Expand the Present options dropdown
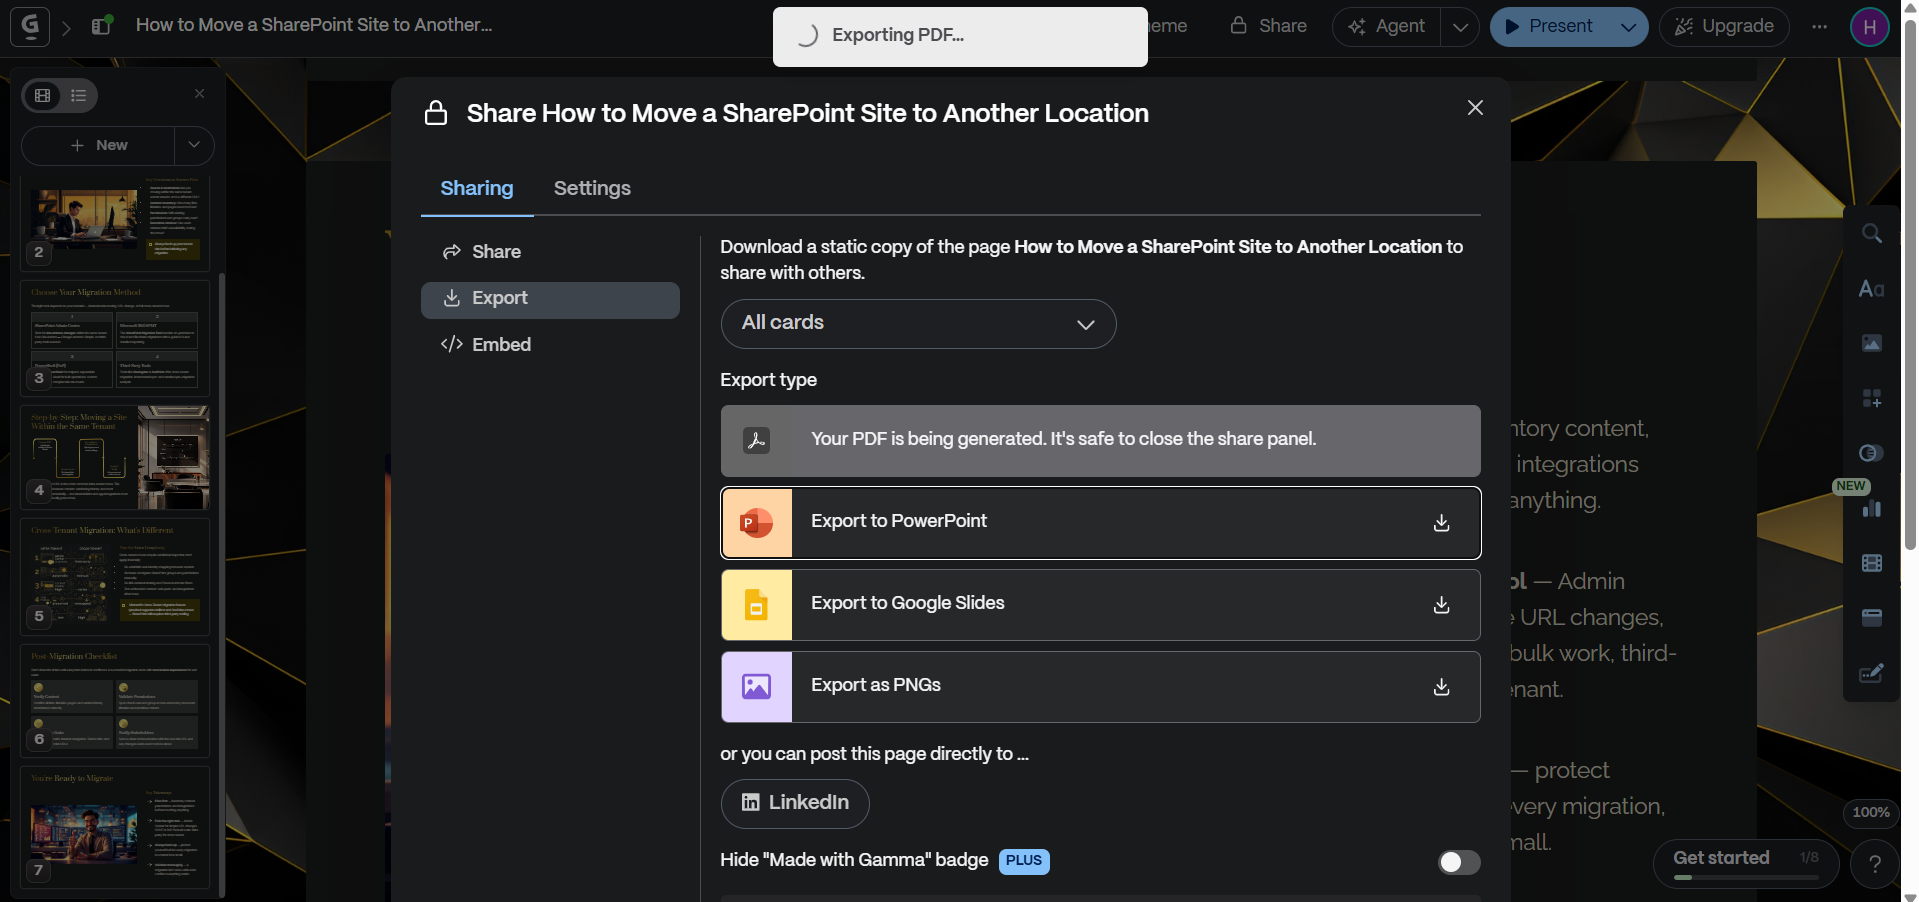Image resolution: width=1919 pixels, height=902 pixels. click(x=1628, y=27)
